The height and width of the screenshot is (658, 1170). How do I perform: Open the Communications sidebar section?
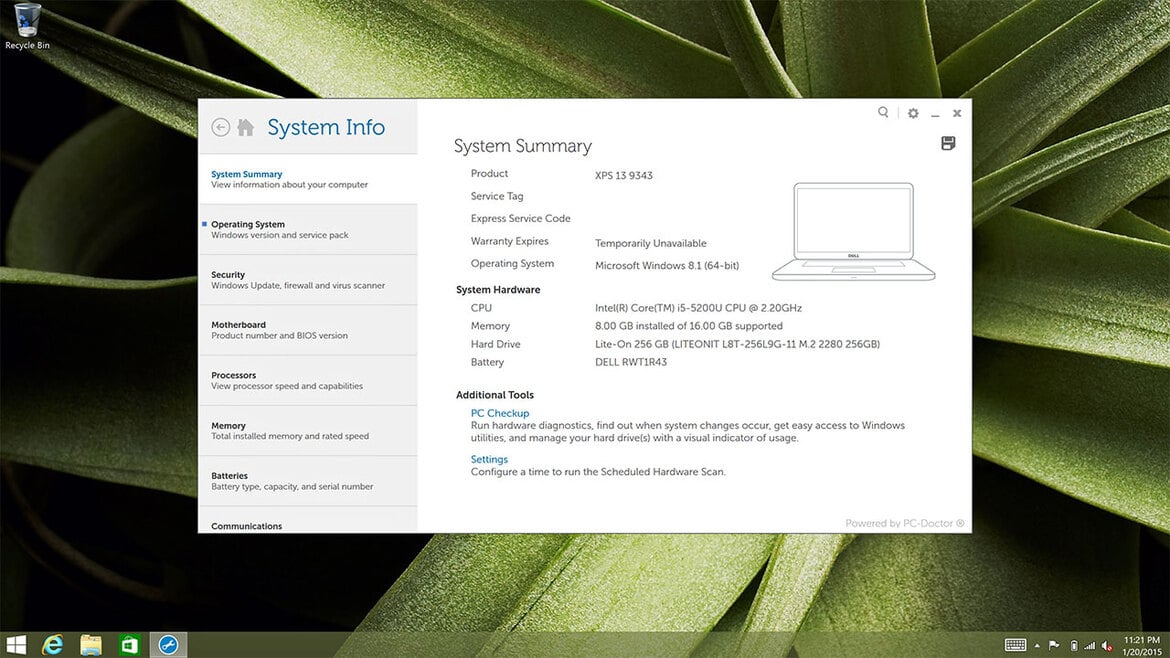pyautogui.click(x=307, y=521)
